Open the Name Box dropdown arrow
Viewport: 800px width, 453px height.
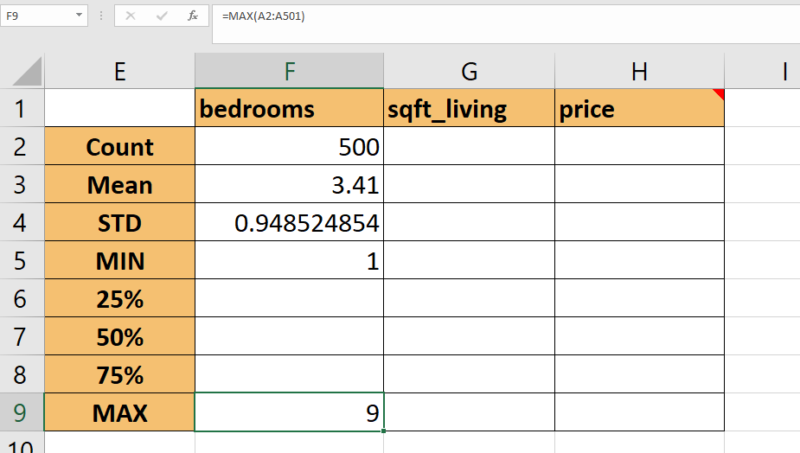click(79, 17)
